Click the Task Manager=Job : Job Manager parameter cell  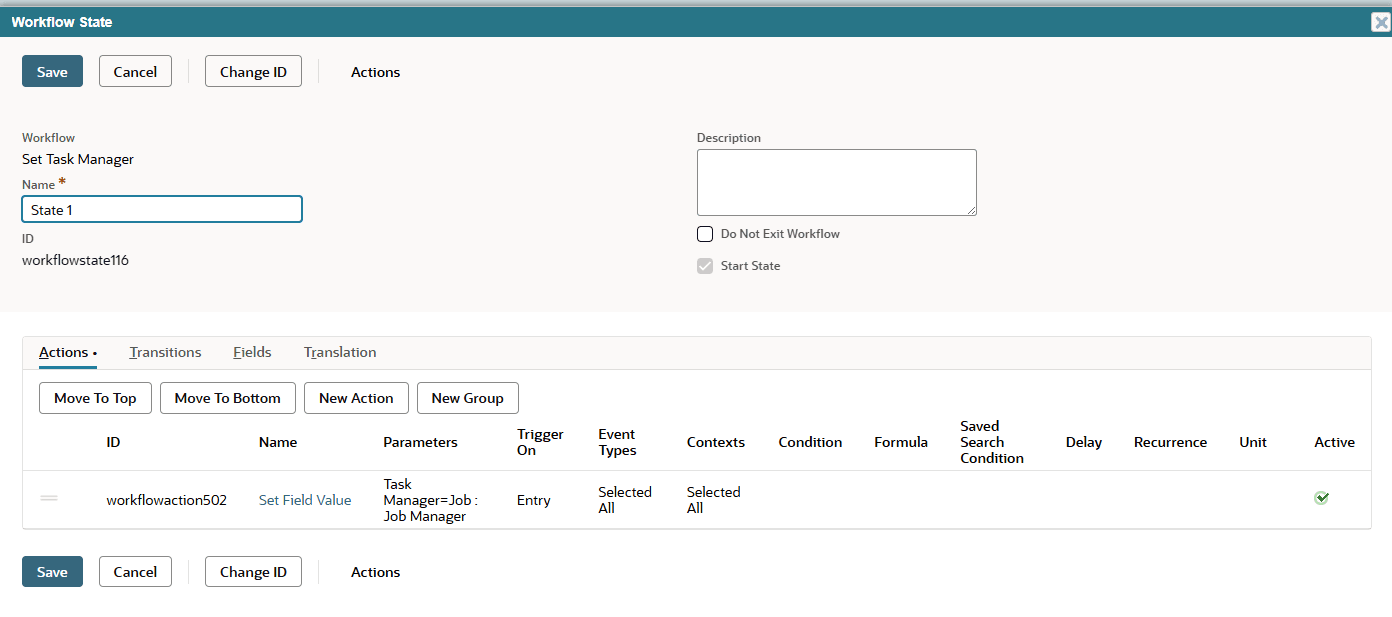(431, 500)
